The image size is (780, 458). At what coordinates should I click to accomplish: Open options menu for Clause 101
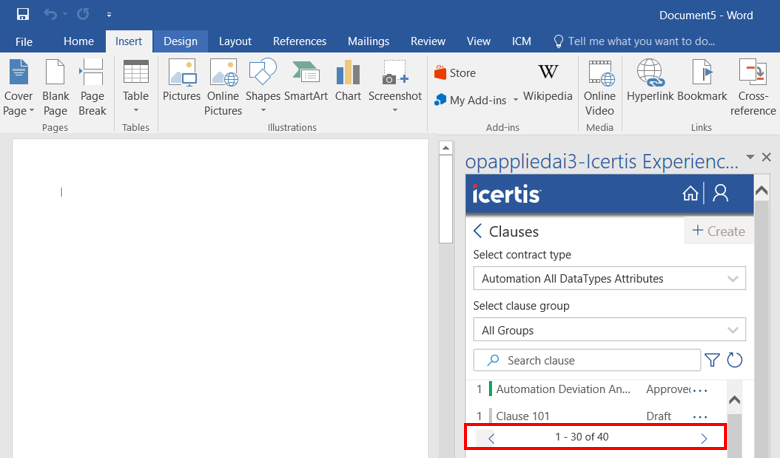(700, 417)
